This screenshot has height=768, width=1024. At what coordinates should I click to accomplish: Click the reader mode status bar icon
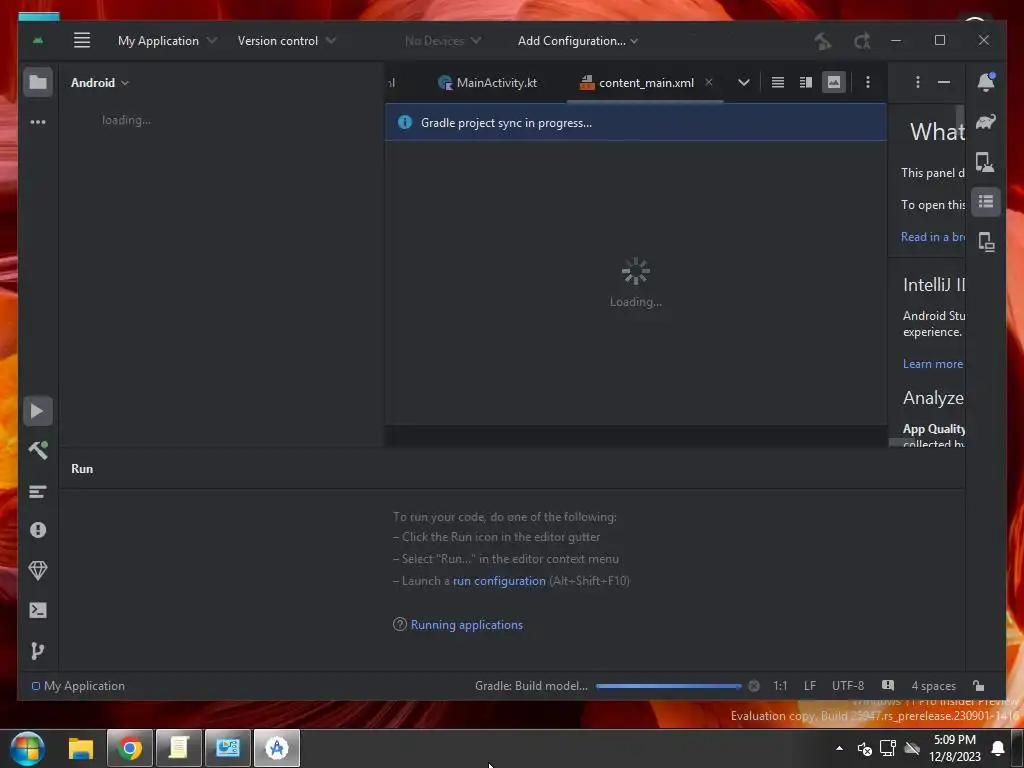click(x=888, y=686)
